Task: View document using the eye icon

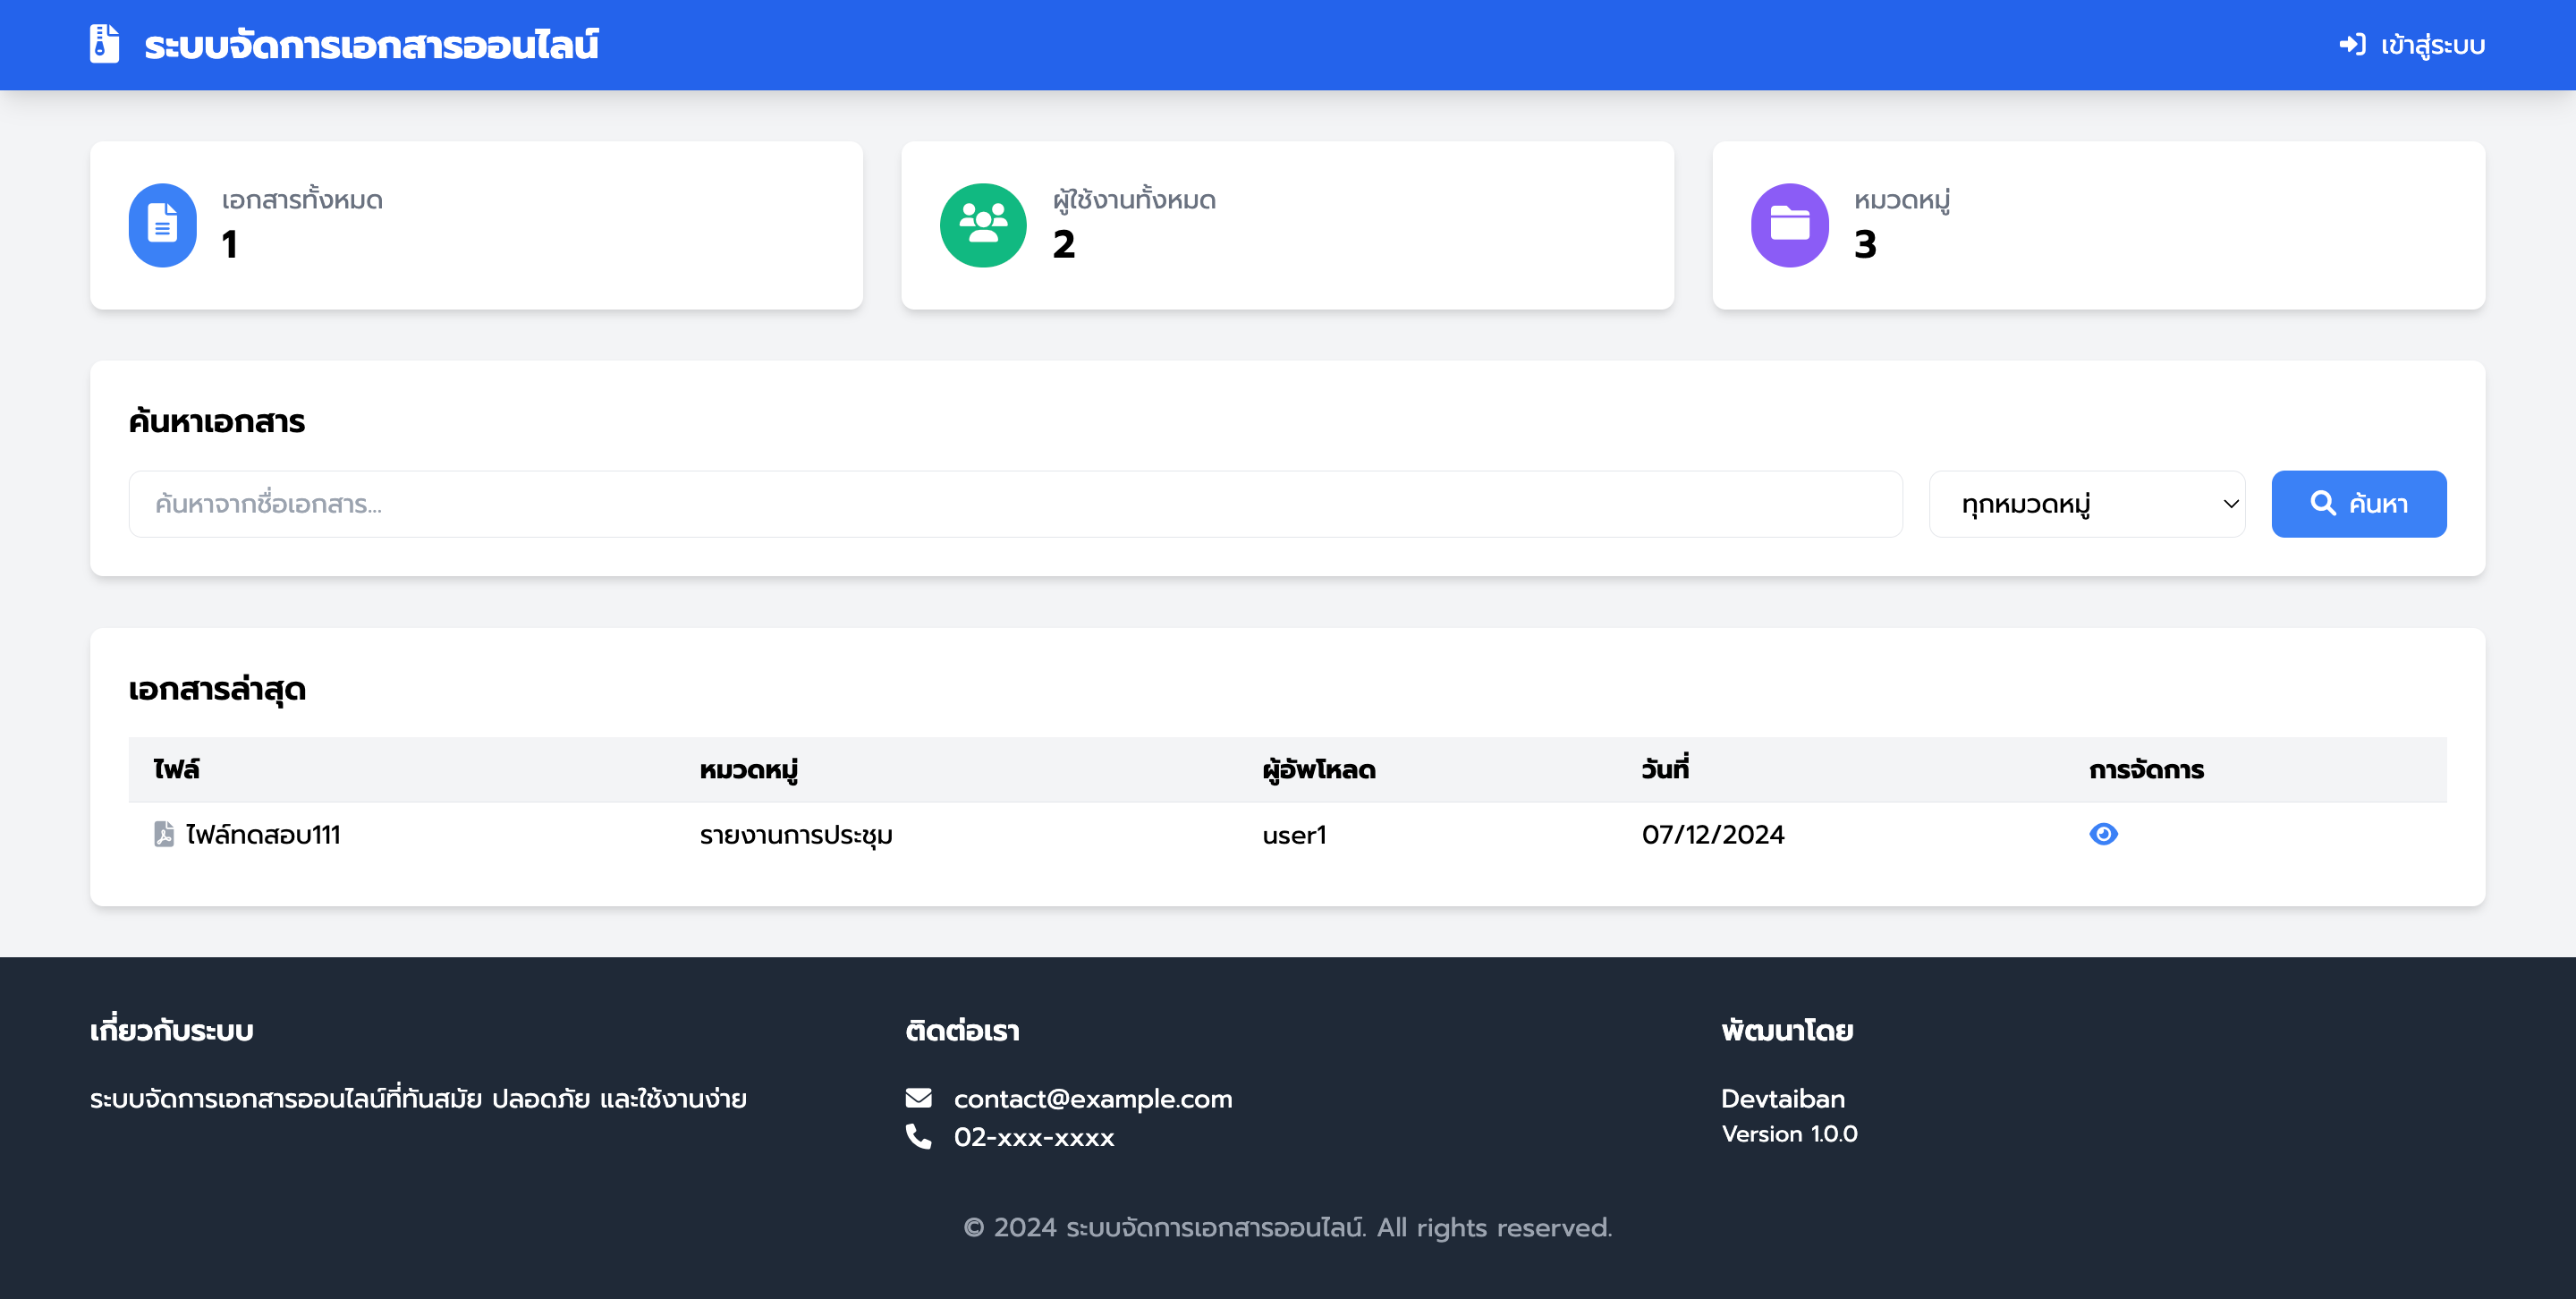Action: 2103,834
